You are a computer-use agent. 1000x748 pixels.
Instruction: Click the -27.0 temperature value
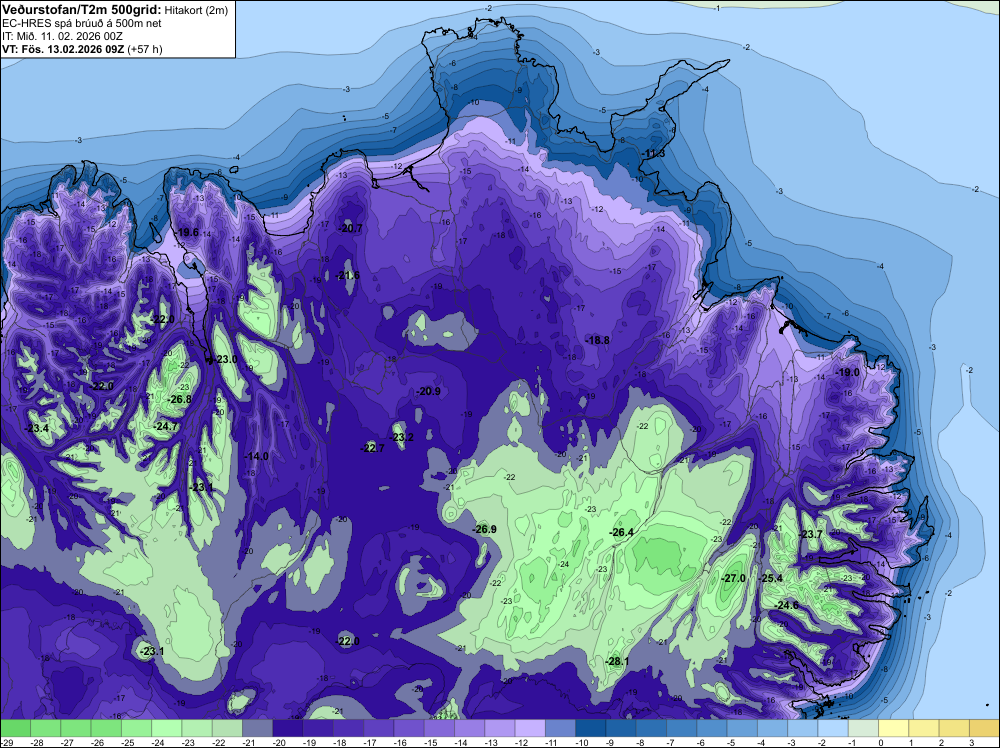coord(733,578)
